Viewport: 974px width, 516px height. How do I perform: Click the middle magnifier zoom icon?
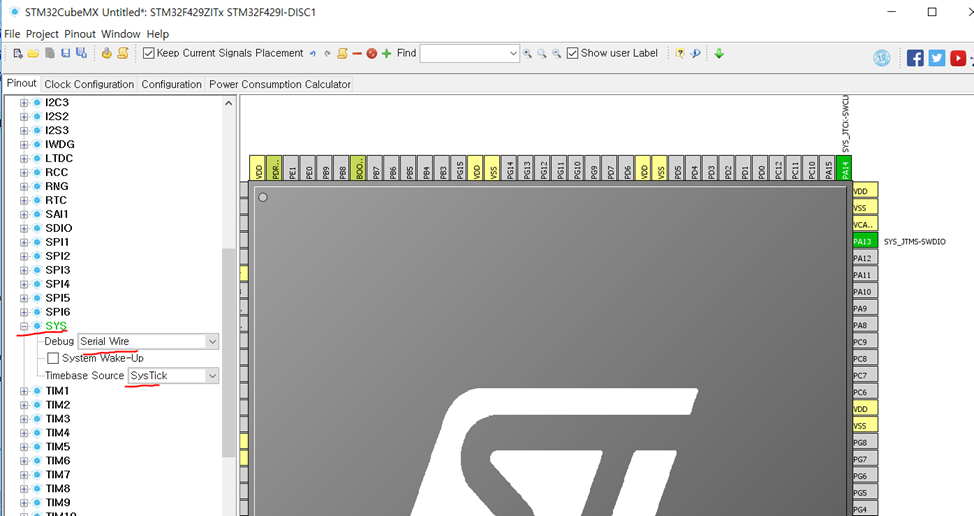[542, 53]
